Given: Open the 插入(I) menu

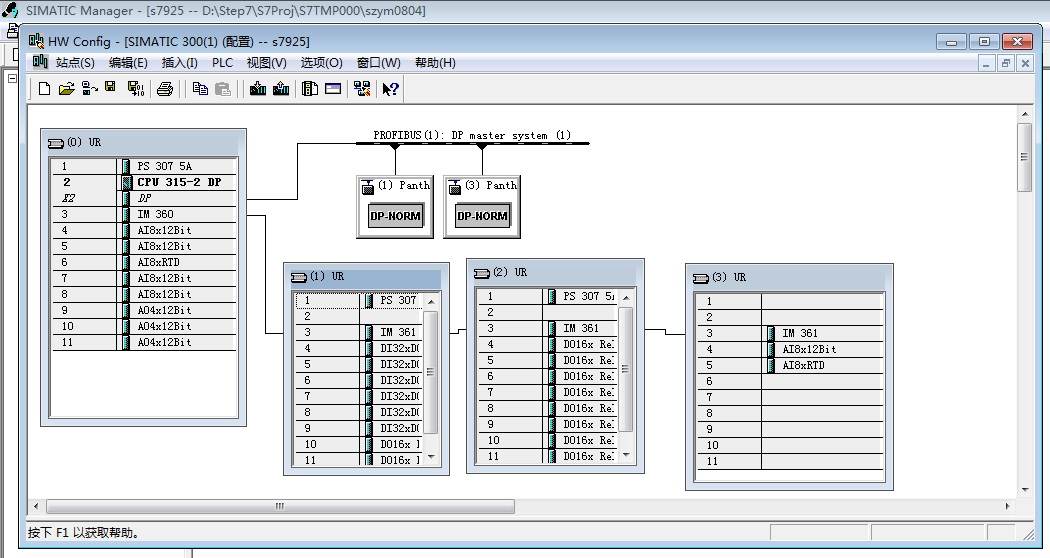Looking at the screenshot, I should click(179, 62).
